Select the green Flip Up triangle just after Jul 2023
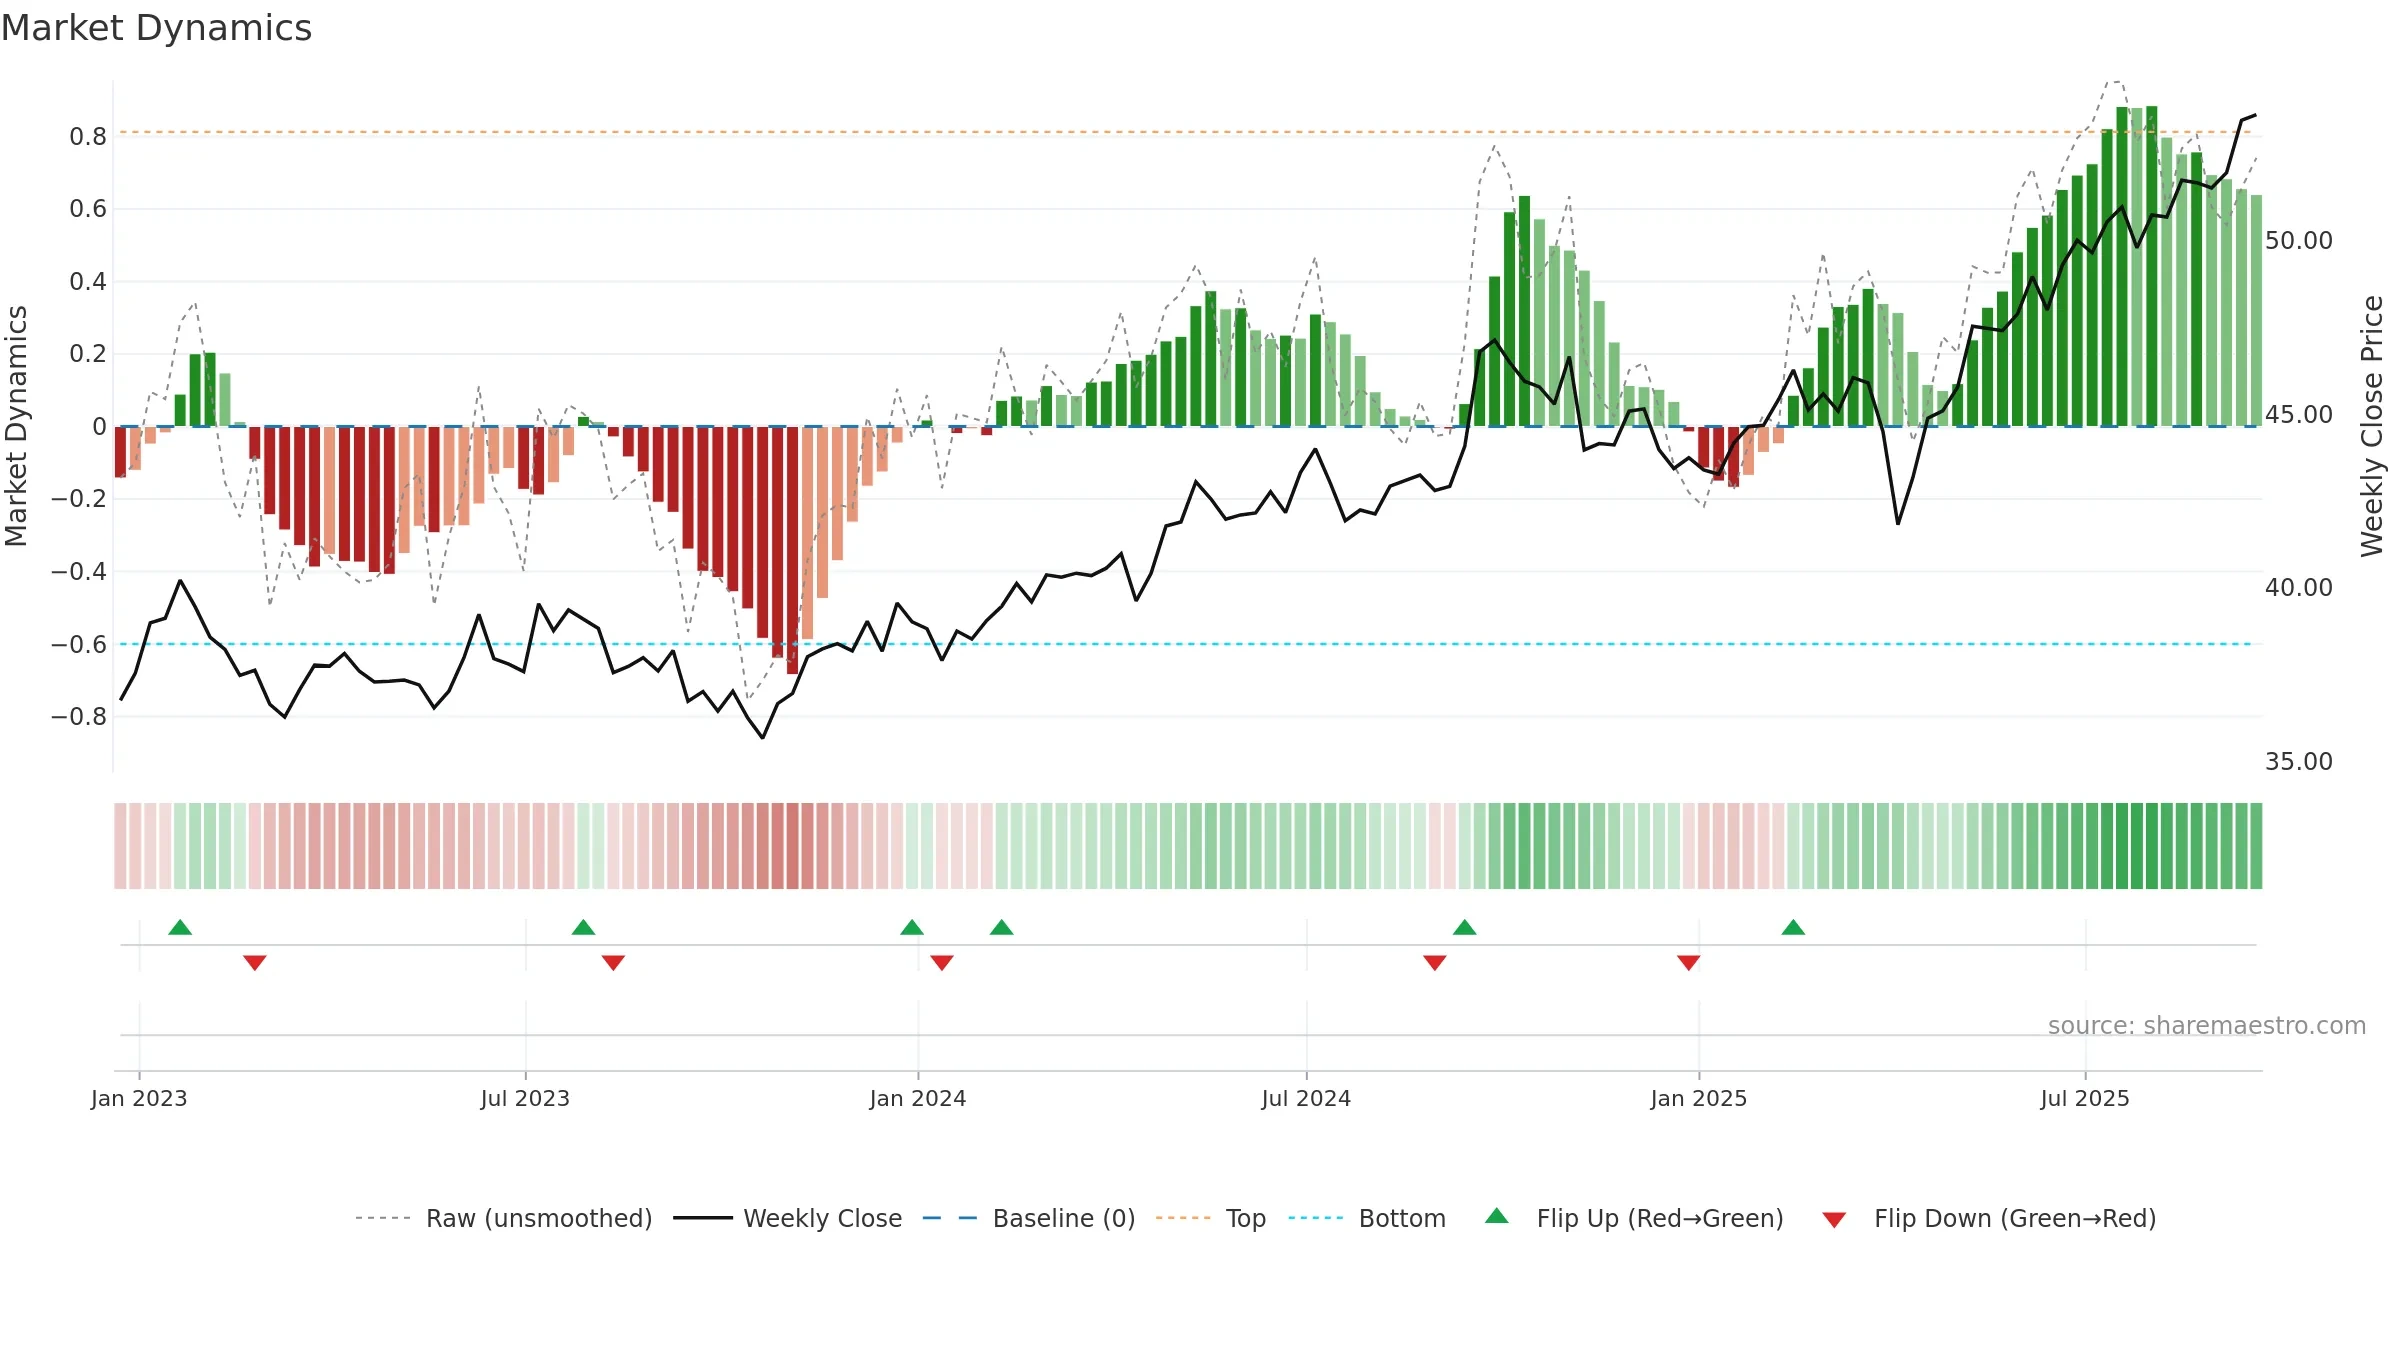 tap(583, 927)
